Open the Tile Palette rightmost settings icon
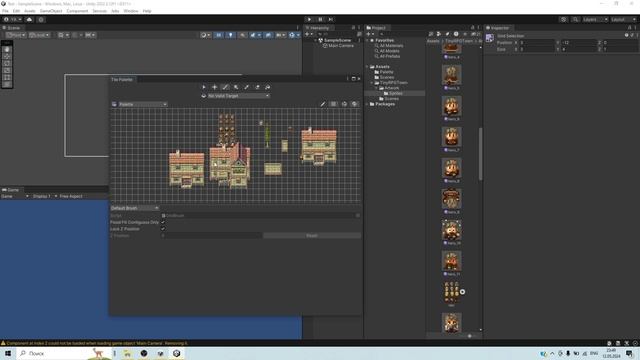640x360 pixels. (355, 104)
